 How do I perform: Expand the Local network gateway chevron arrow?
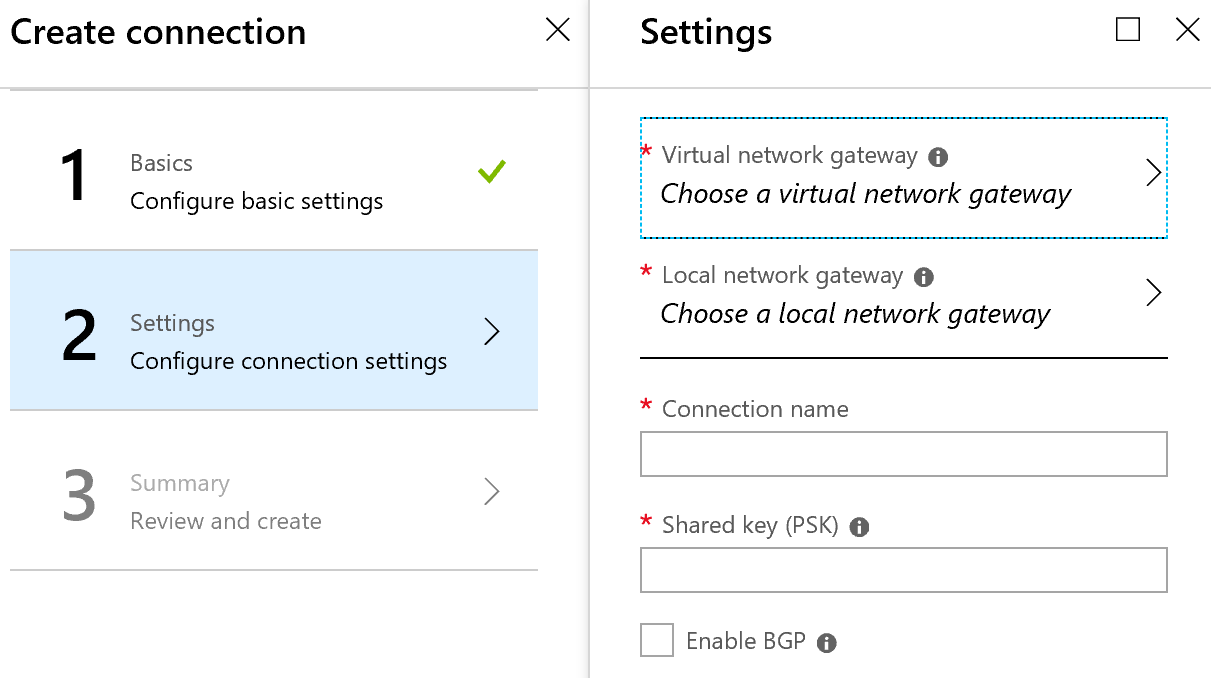coord(1154,293)
